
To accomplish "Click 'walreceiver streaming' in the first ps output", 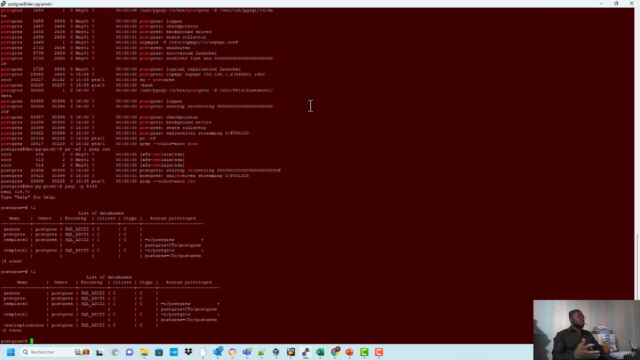I will coord(194,133).
